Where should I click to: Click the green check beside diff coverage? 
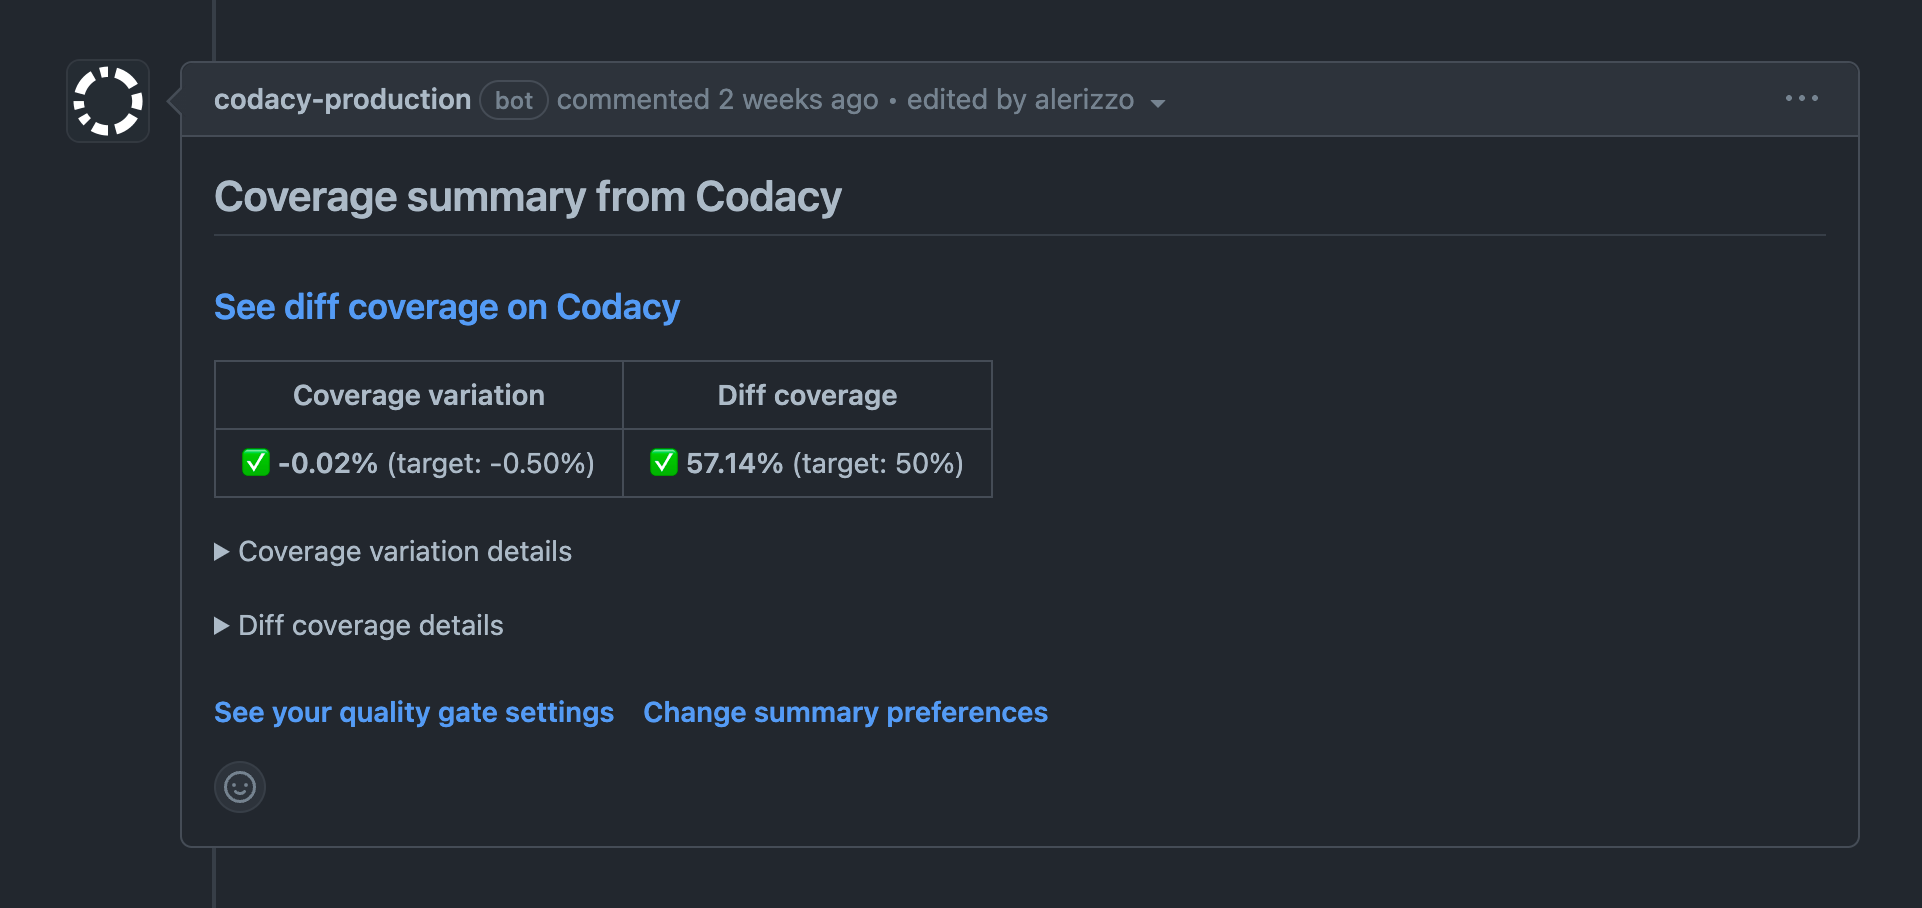pos(665,462)
